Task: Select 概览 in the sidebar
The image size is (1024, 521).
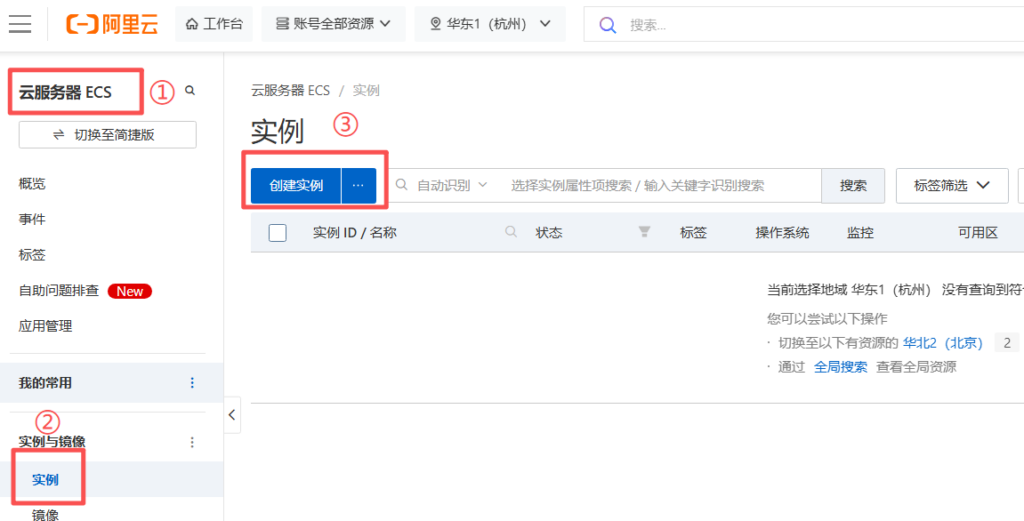Action: [x=32, y=184]
